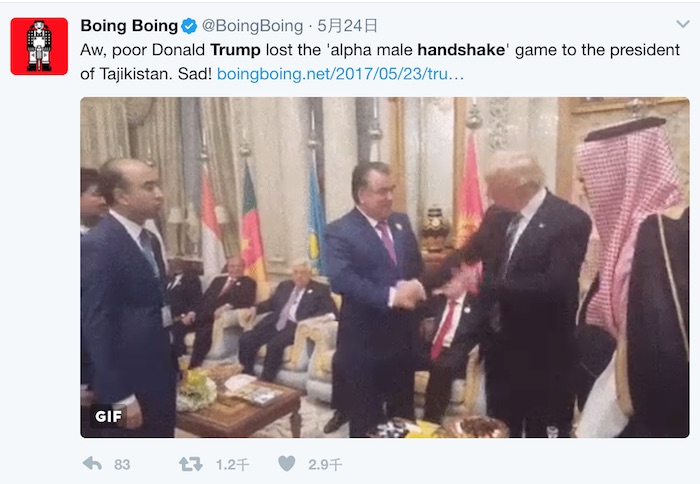The width and height of the screenshot is (700, 484).
Task: Click the 1.2千 retweet count
Action: pyautogui.click(x=232, y=465)
